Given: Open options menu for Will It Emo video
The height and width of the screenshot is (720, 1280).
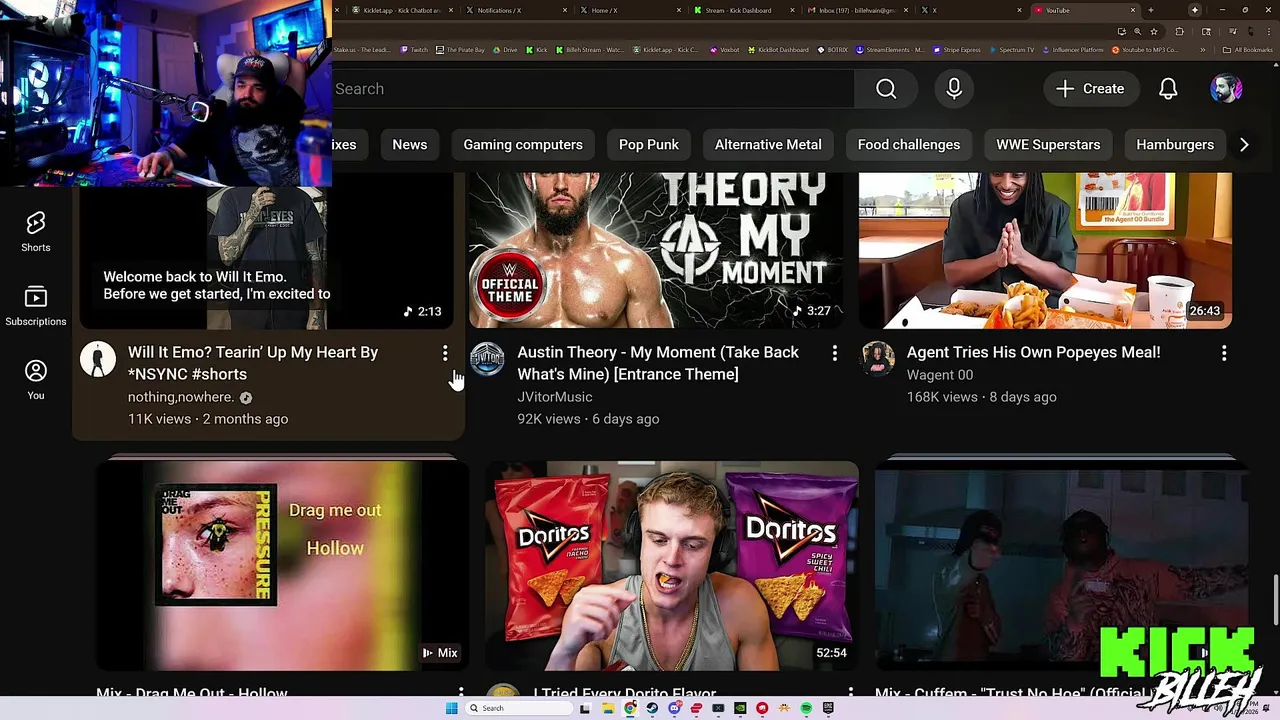Looking at the screenshot, I should tap(445, 353).
